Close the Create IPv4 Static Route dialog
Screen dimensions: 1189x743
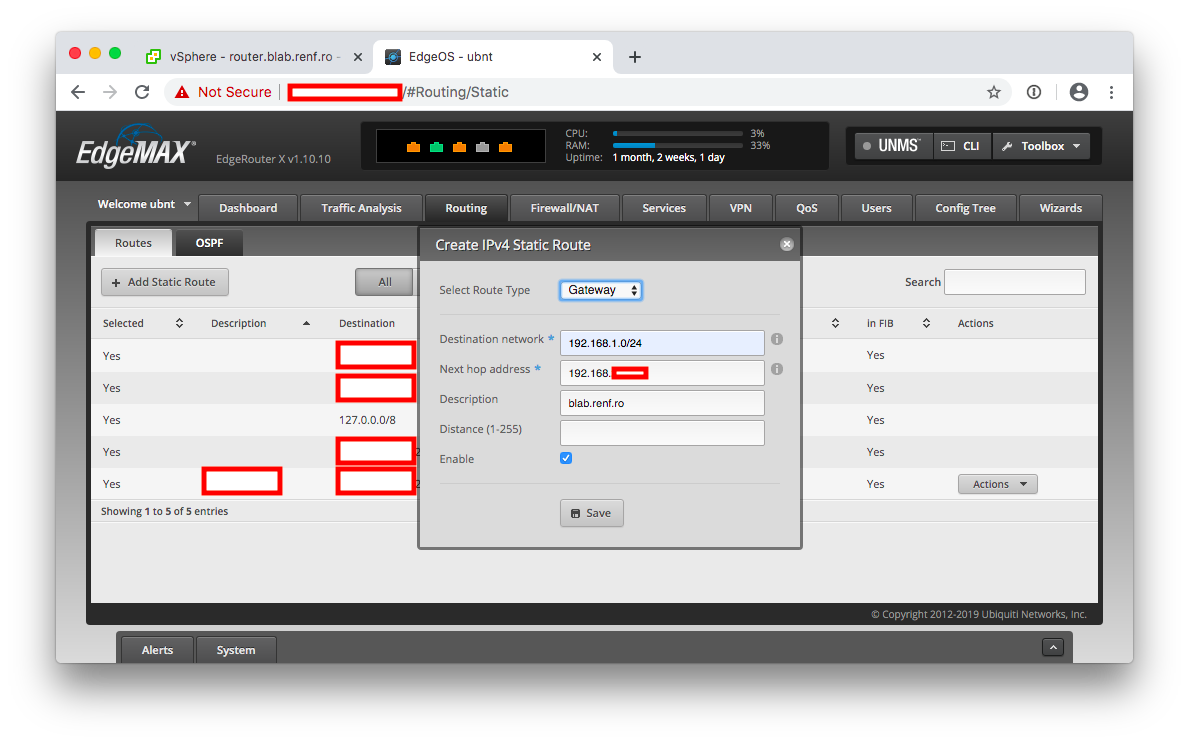786,244
